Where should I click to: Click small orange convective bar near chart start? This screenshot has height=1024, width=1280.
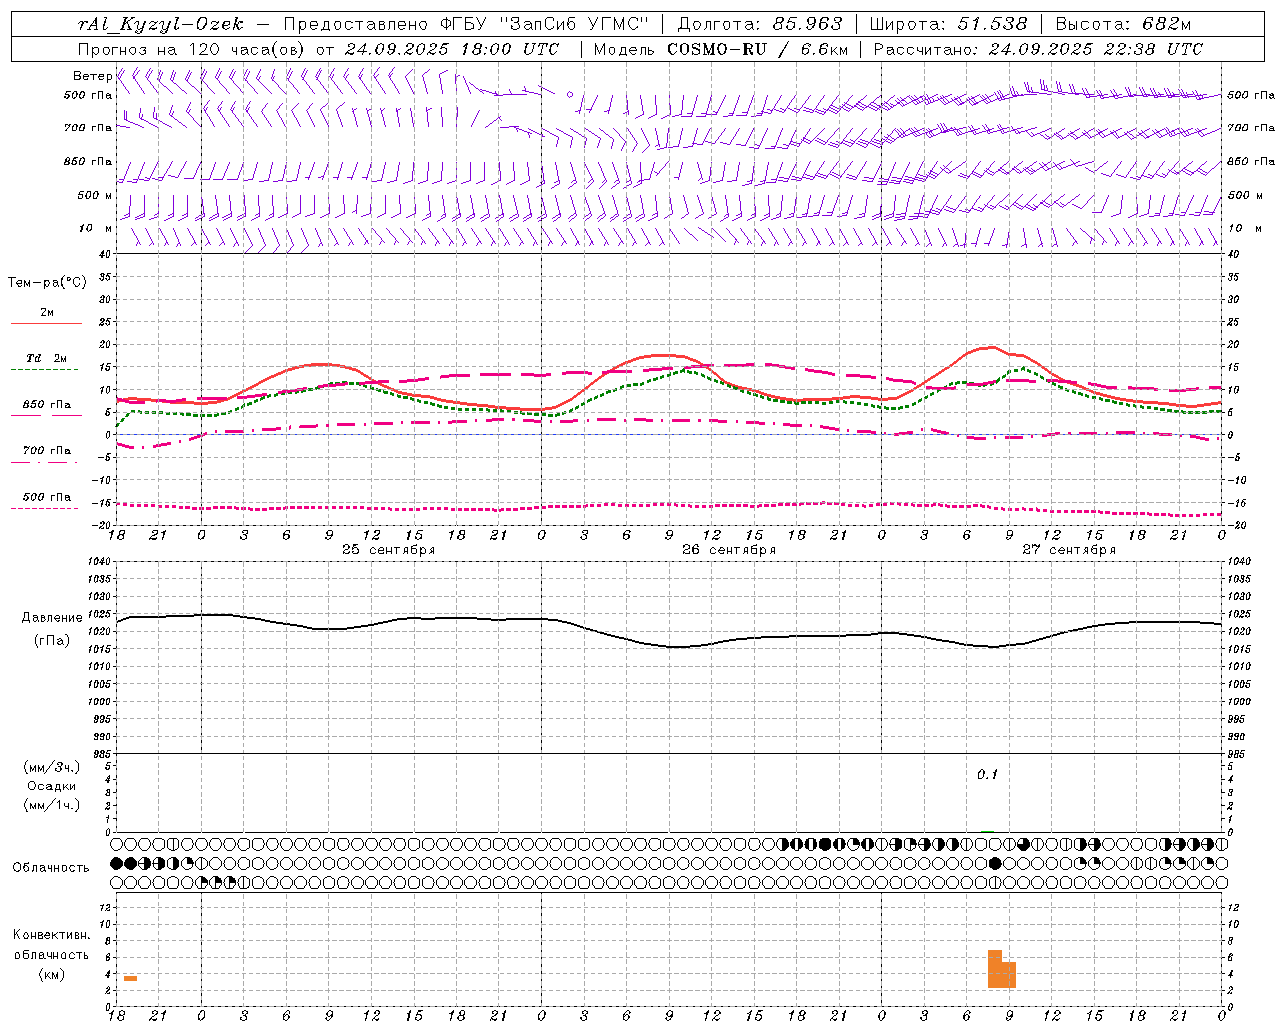[x=130, y=978]
